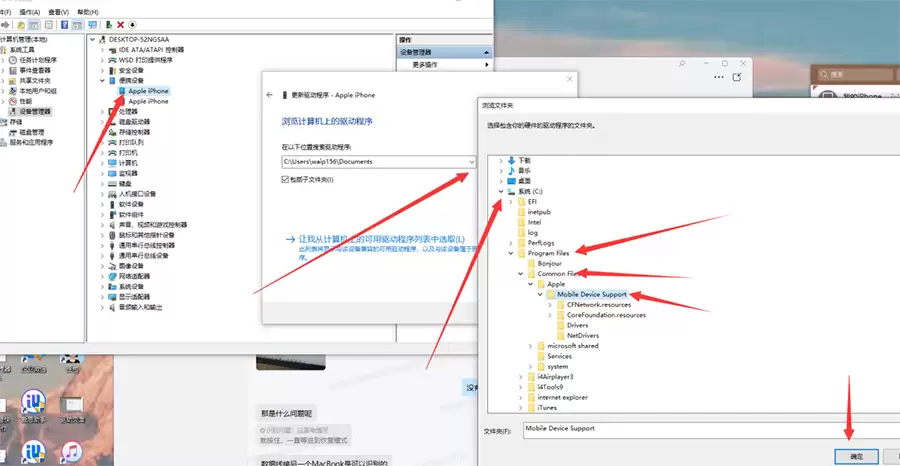Open the 查看(V) menu
The height and width of the screenshot is (466, 900).
point(59,12)
